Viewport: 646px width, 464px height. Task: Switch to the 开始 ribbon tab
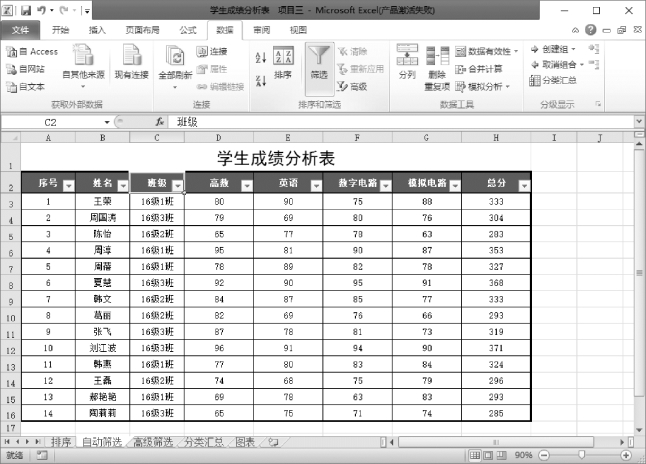[60, 30]
